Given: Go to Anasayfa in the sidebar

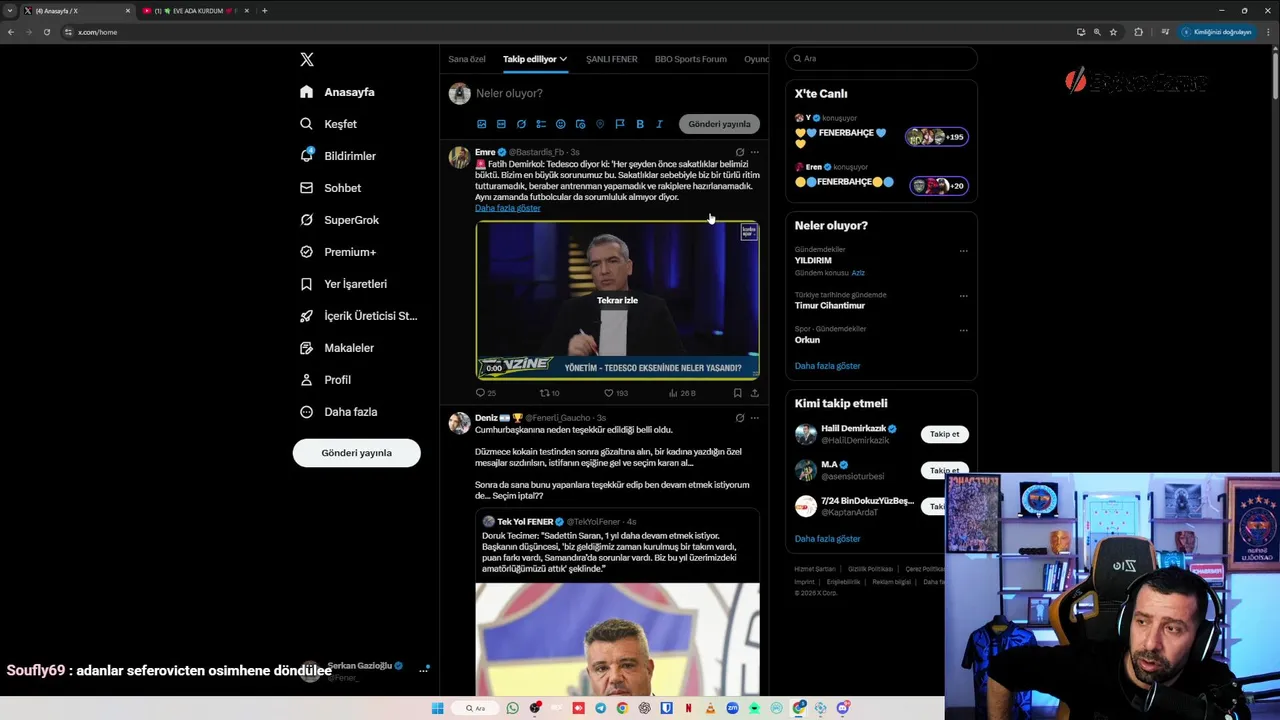Looking at the screenshot, I should pos(337,92).
